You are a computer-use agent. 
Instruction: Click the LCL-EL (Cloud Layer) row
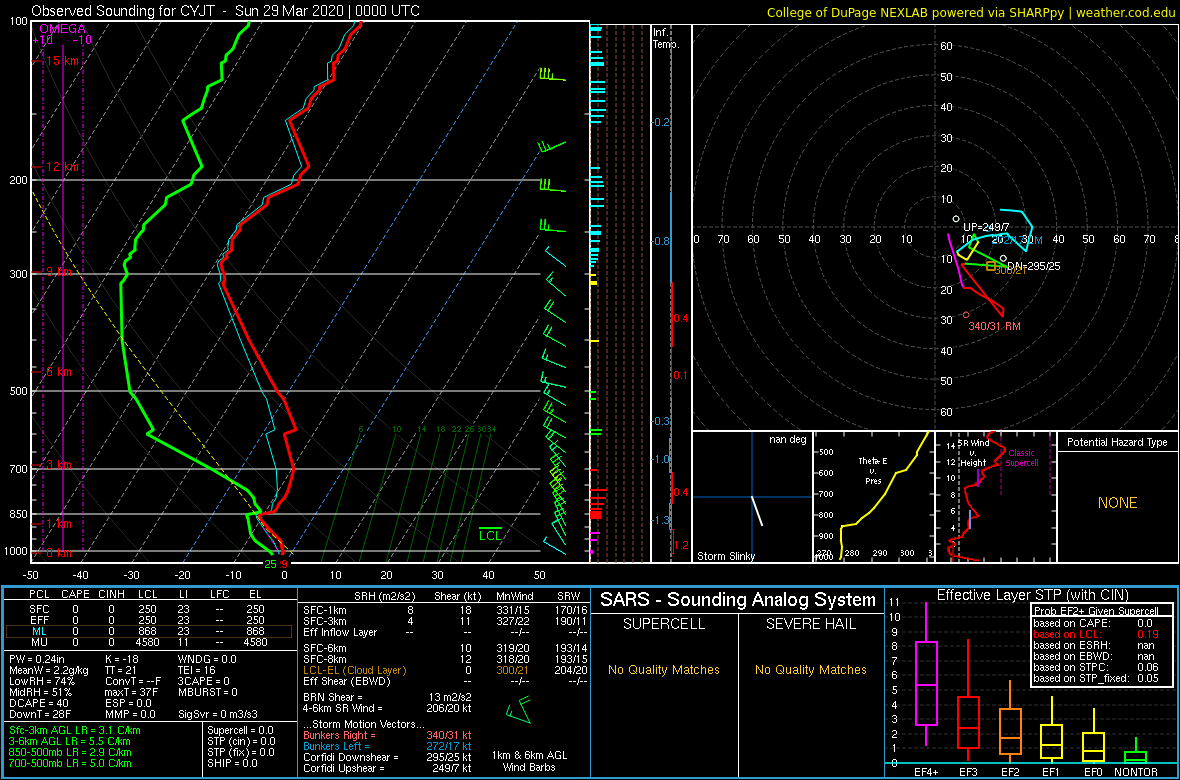pos(445,669)
